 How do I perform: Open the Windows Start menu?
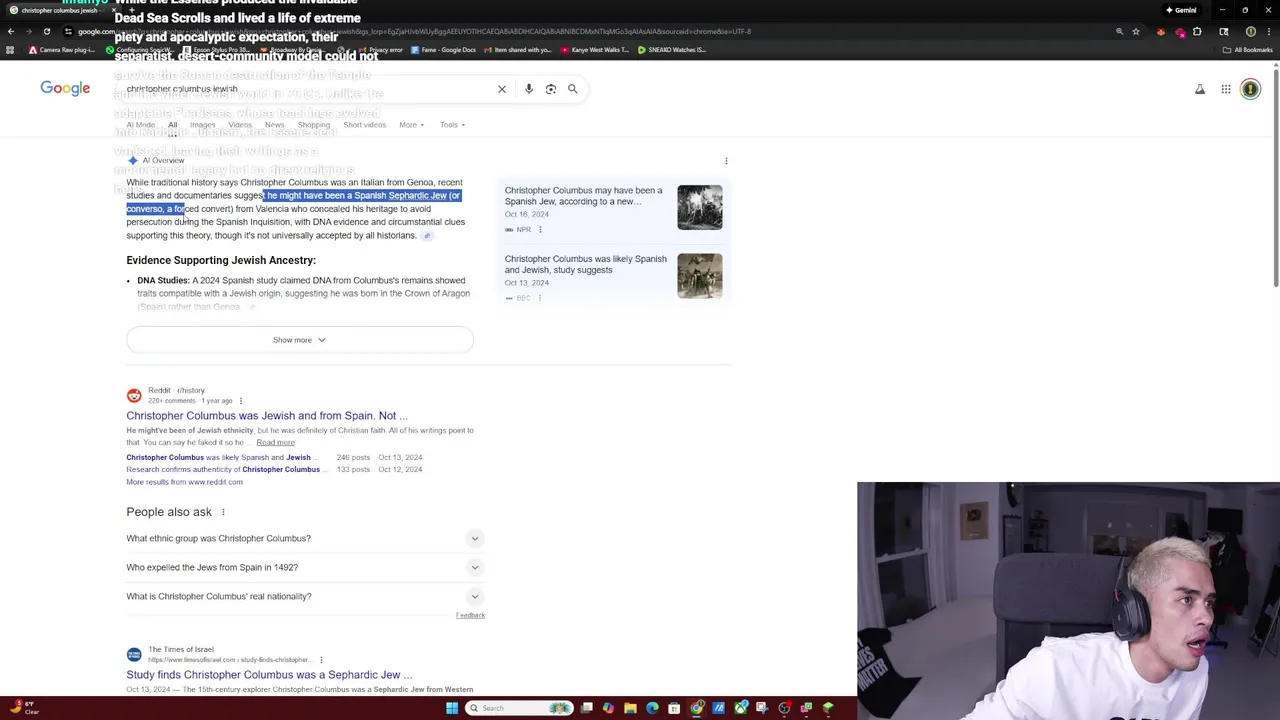coord(452,708)
